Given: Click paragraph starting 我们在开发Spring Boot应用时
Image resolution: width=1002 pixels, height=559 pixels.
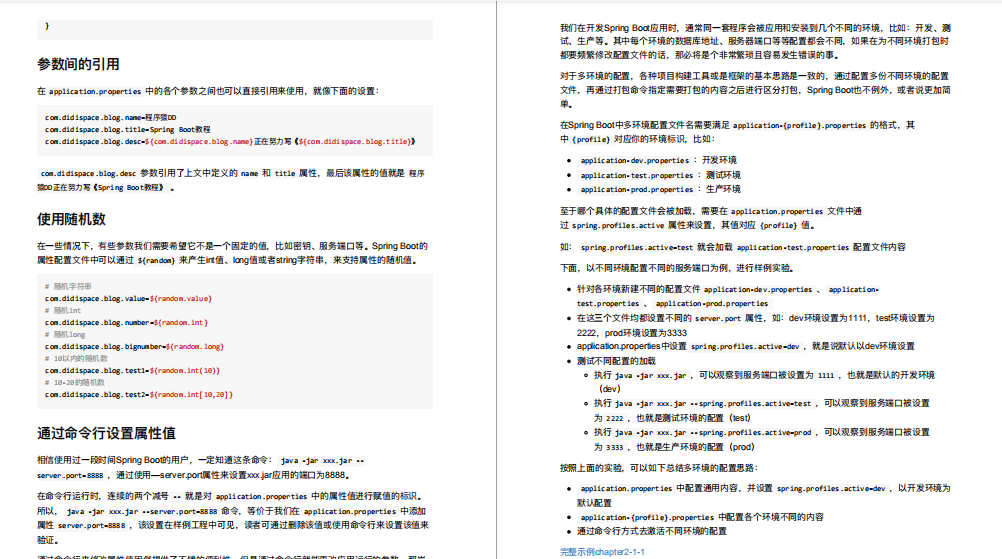Looking at the screenshot, I should 755,42.
